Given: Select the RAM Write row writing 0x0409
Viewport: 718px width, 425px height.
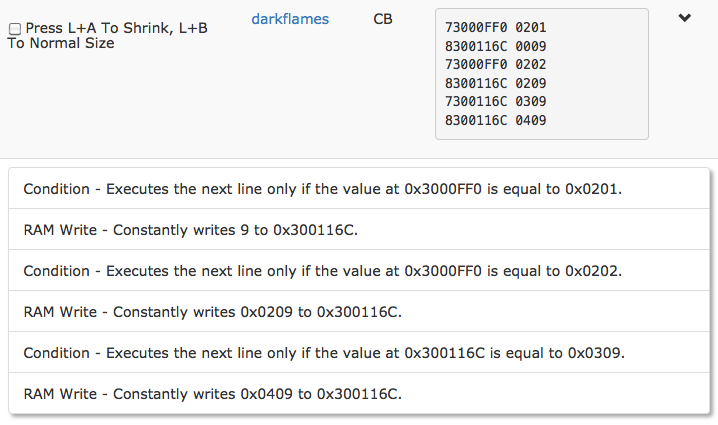Looking at the screenshot, I should click(212, 394).
